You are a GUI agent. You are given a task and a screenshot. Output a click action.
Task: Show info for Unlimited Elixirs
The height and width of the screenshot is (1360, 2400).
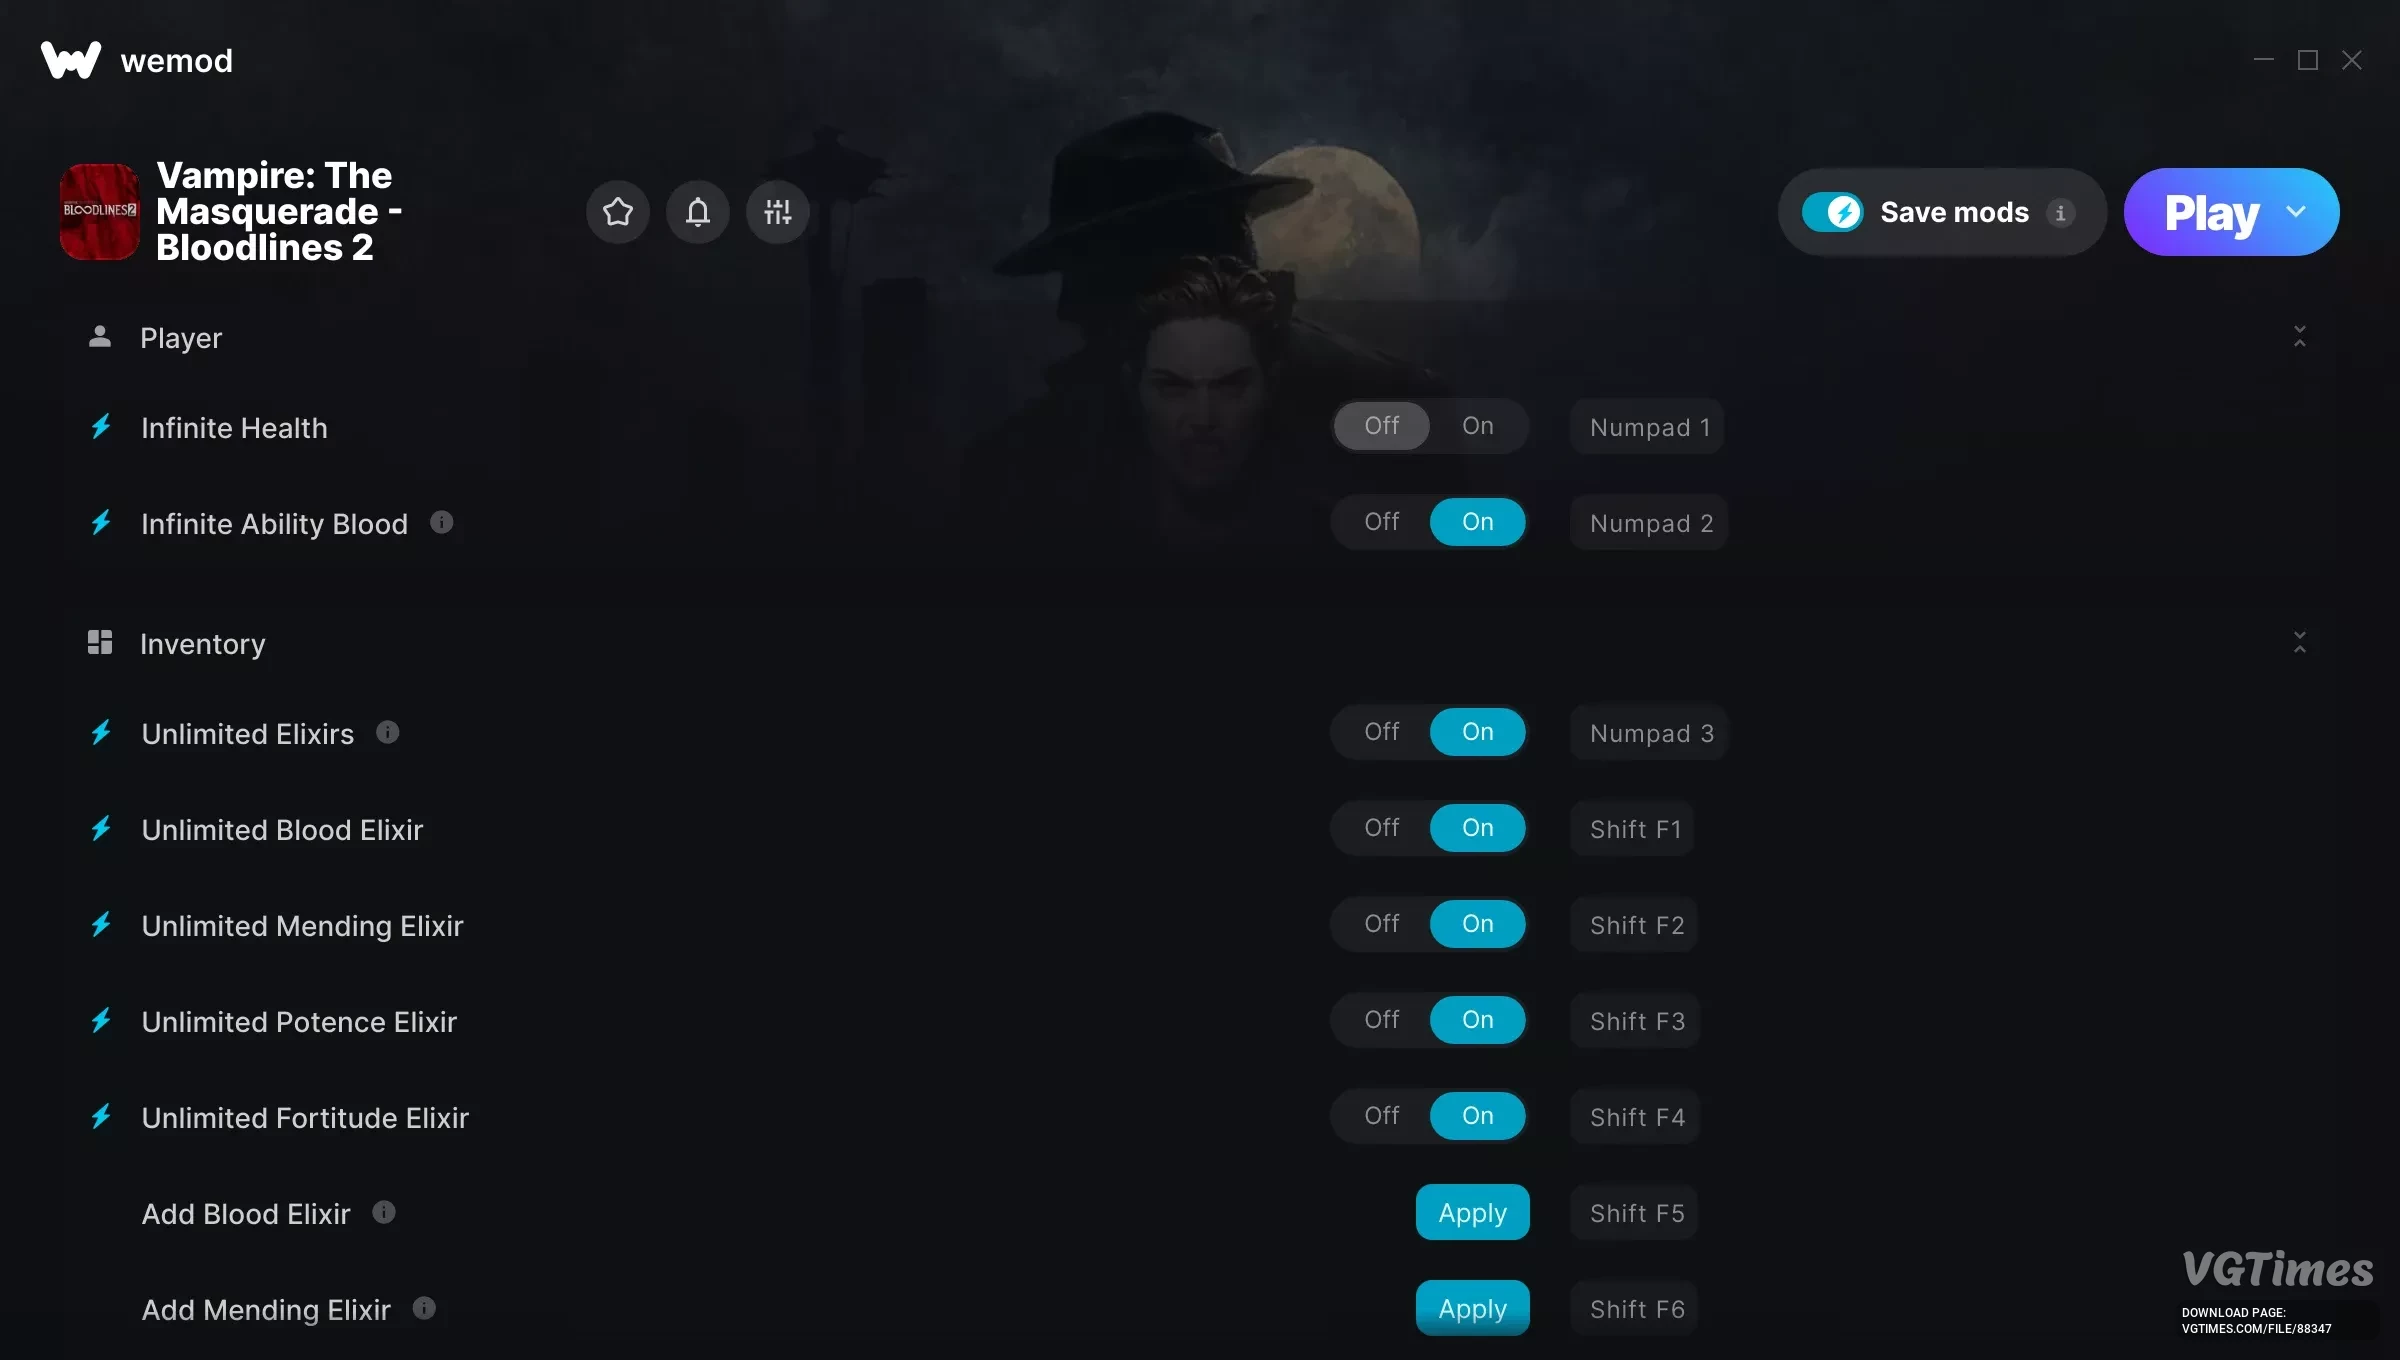click(x=388, y=732)
